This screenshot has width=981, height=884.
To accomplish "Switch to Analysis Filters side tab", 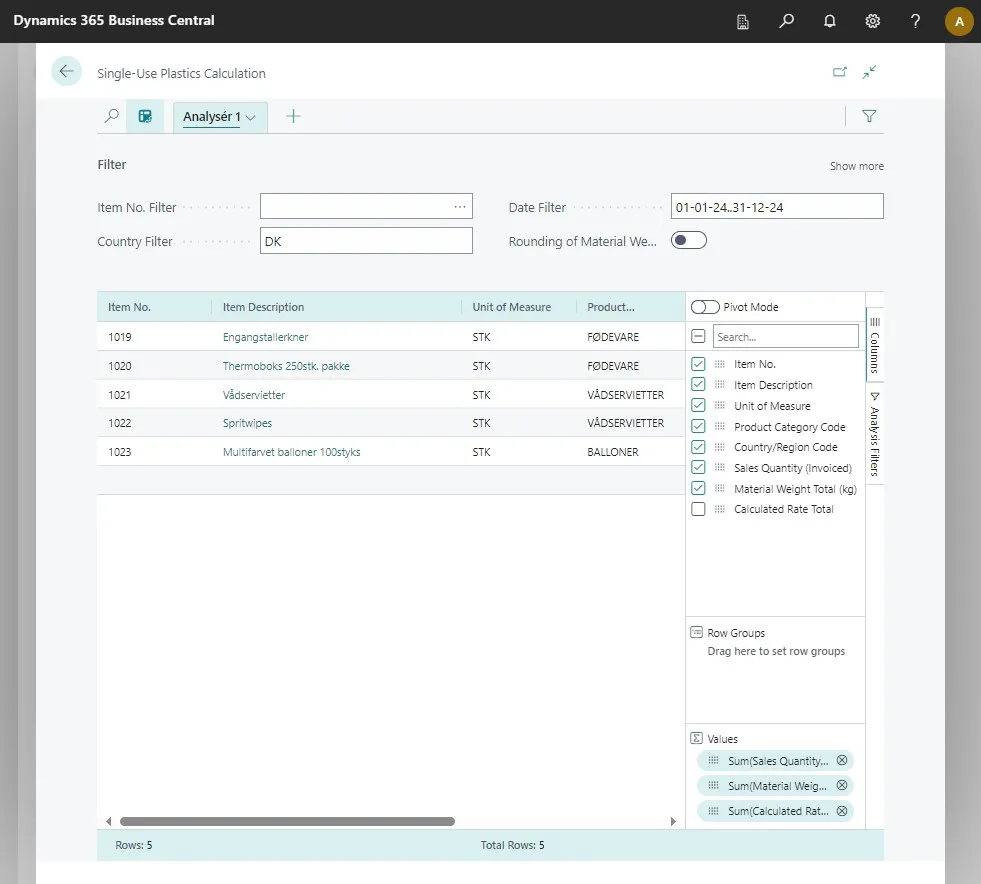I will 875,434.
